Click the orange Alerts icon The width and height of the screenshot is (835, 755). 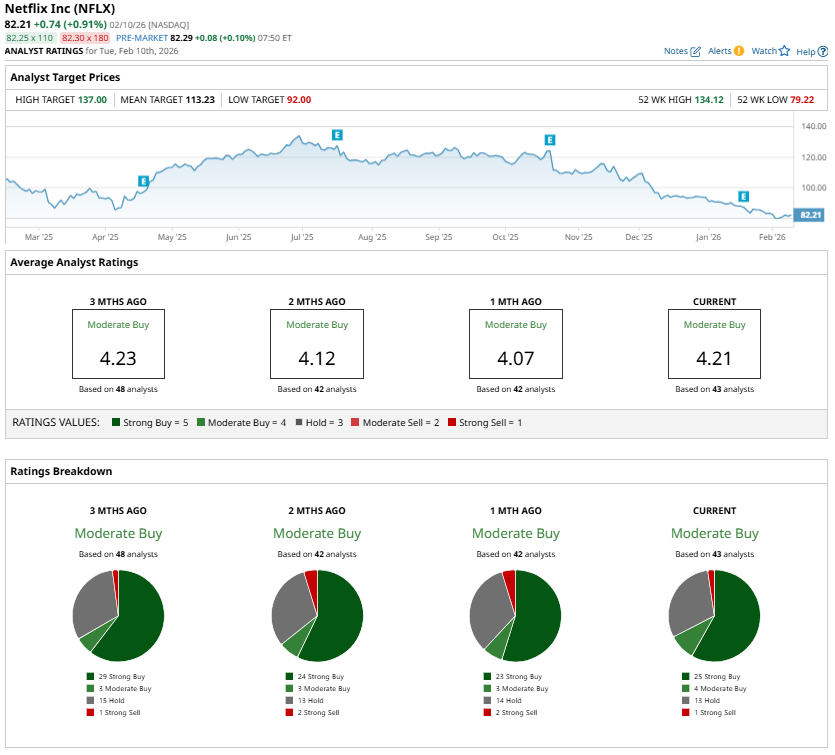pyautogui.click(x=738, y=51)
